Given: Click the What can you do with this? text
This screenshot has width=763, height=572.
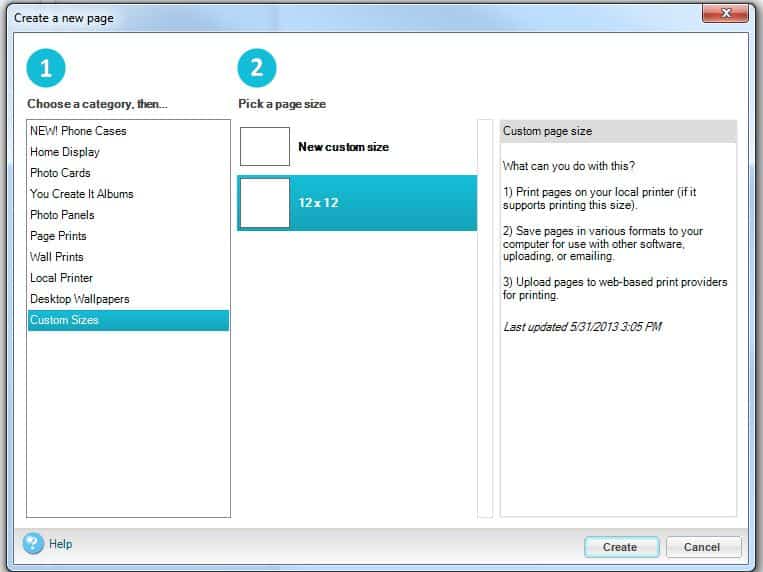Looking at the screenshot, I should [x=569, y=166].
